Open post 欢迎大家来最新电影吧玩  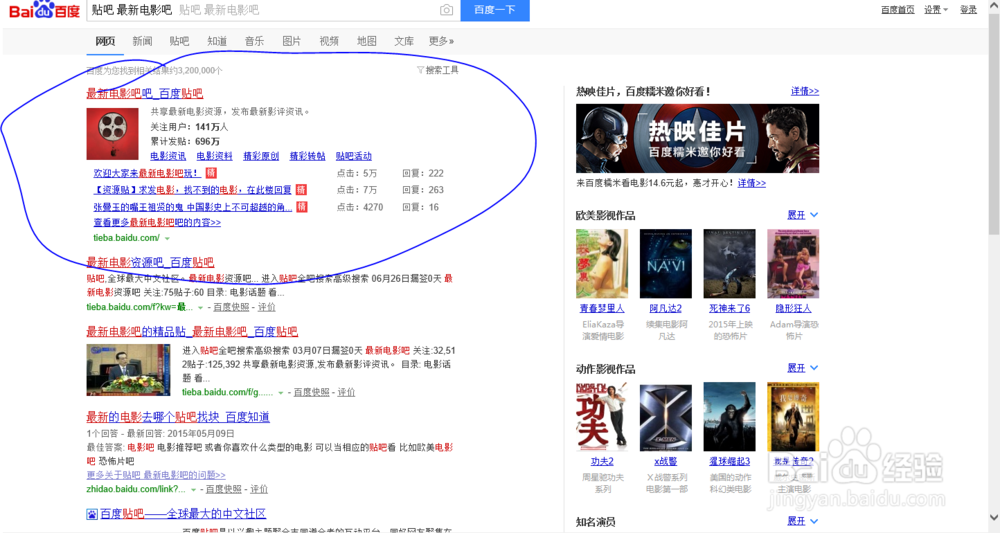coord(147,173)
